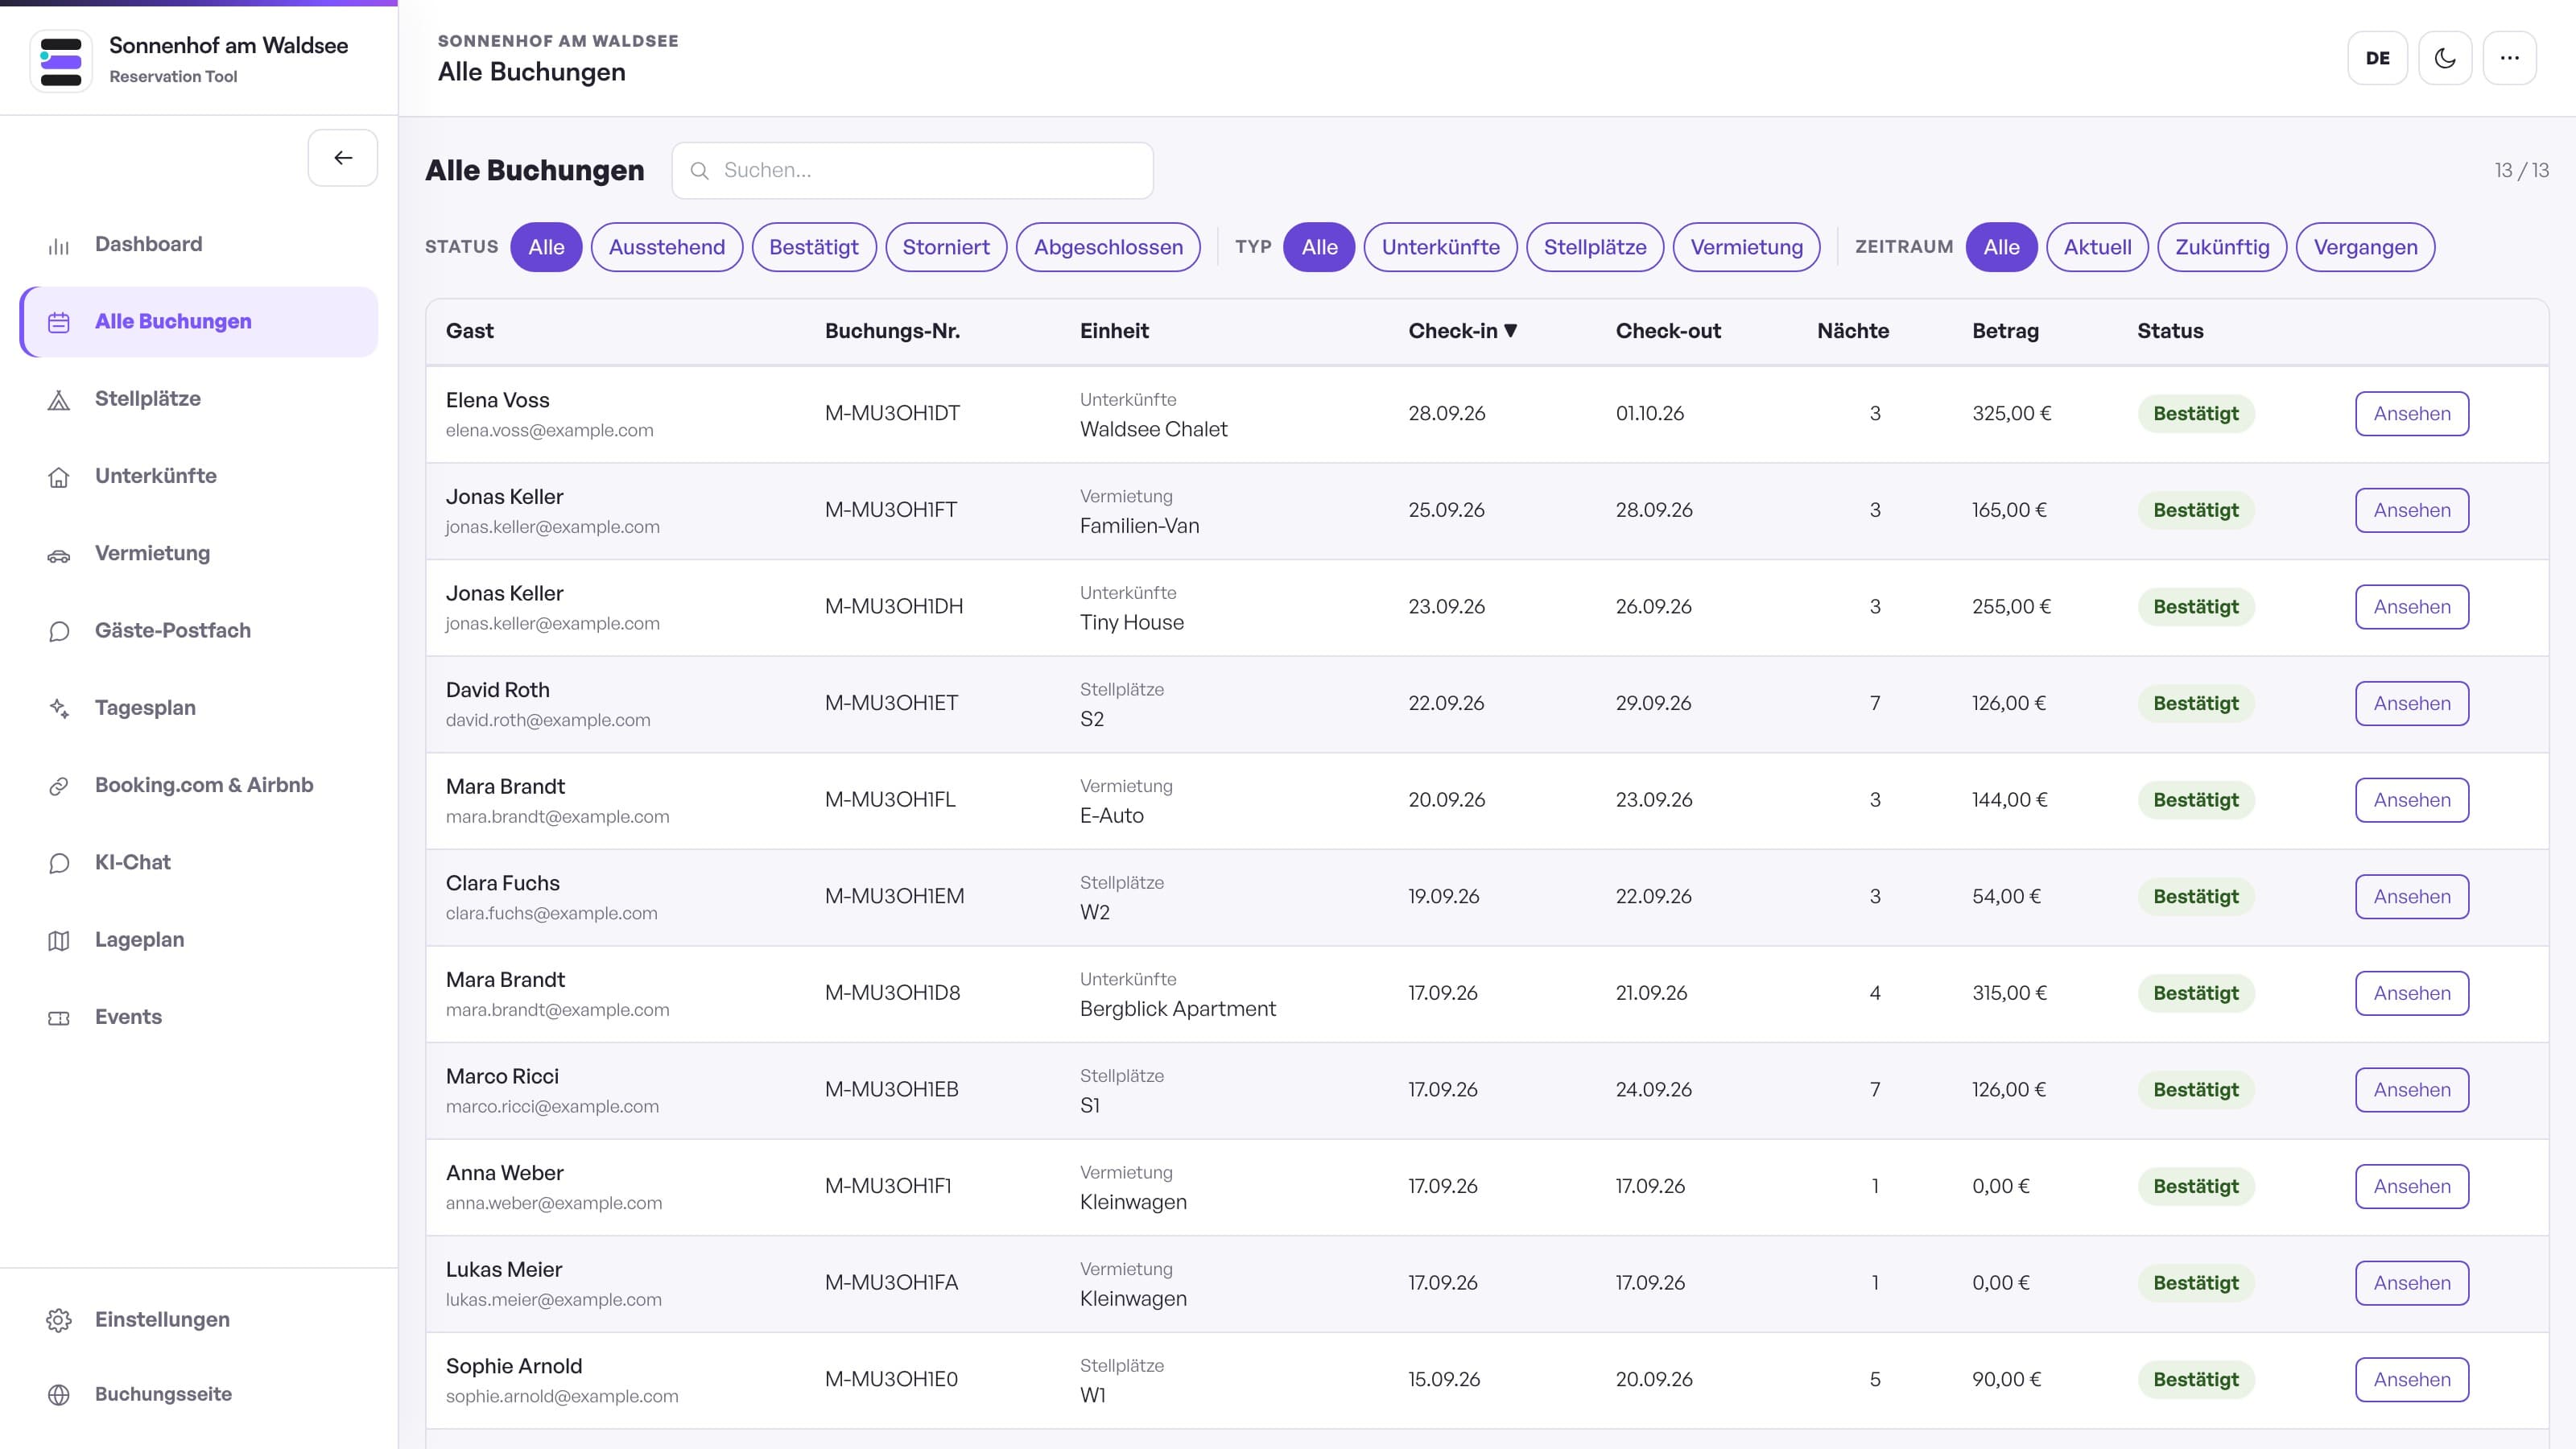The width and height of the screenshot is (2576, 1449).
Task: Click the chat bubble icon for Gäste-Postfach
Action: [x=59, y=632]
